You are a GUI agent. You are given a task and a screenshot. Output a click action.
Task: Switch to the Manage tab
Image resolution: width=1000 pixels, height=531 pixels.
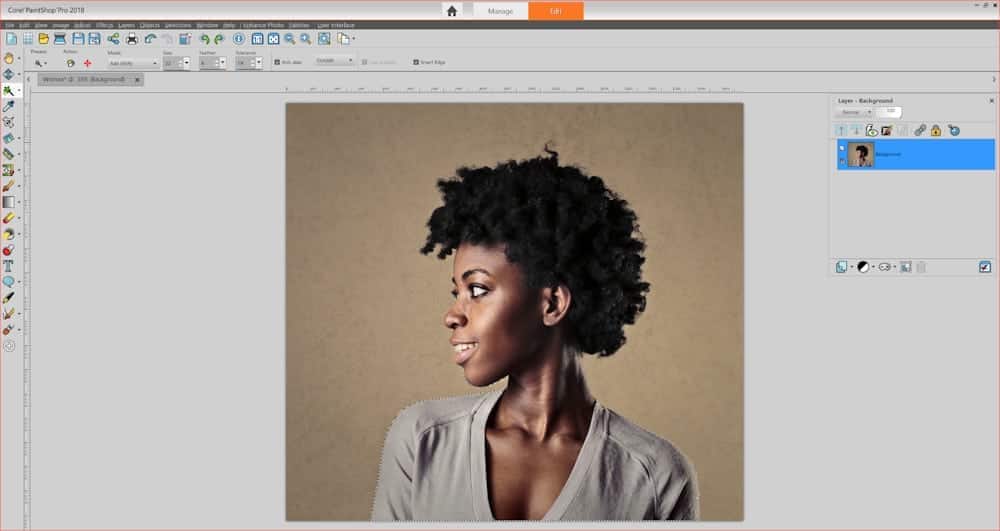499,11
